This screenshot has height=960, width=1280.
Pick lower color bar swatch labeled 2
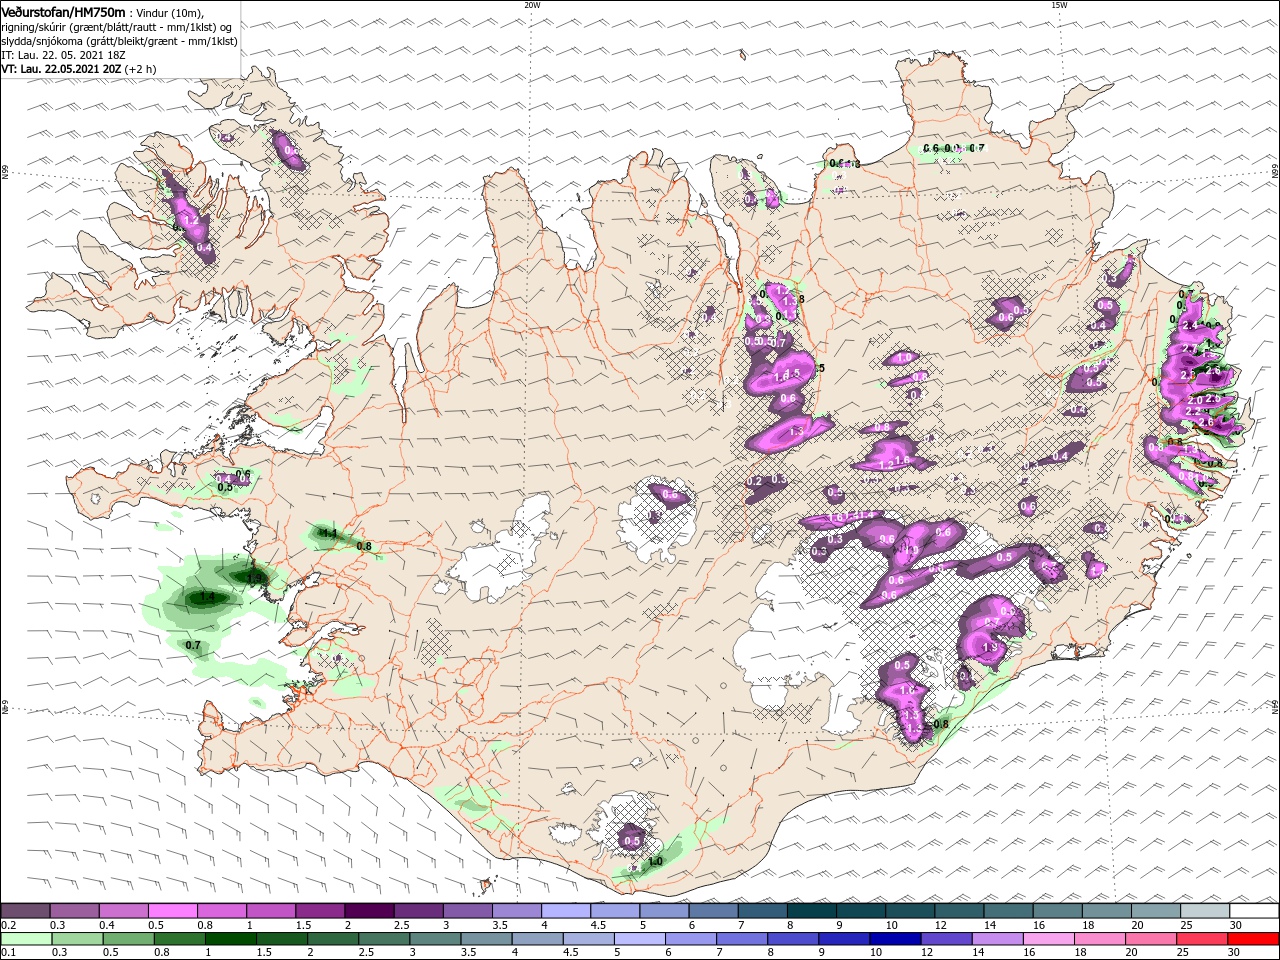click(x=333, y=940)
